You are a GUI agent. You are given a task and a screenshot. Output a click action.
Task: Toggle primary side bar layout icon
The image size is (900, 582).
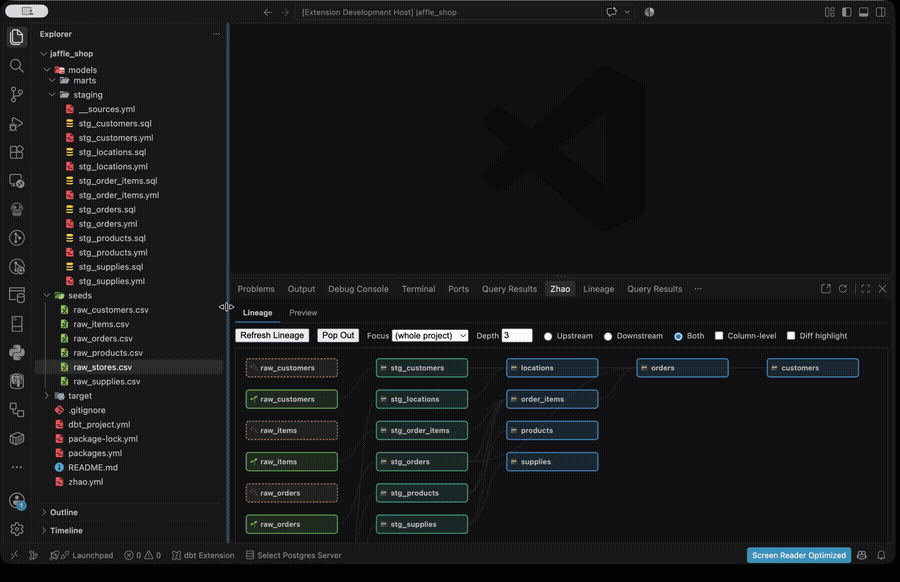[847, 12]
